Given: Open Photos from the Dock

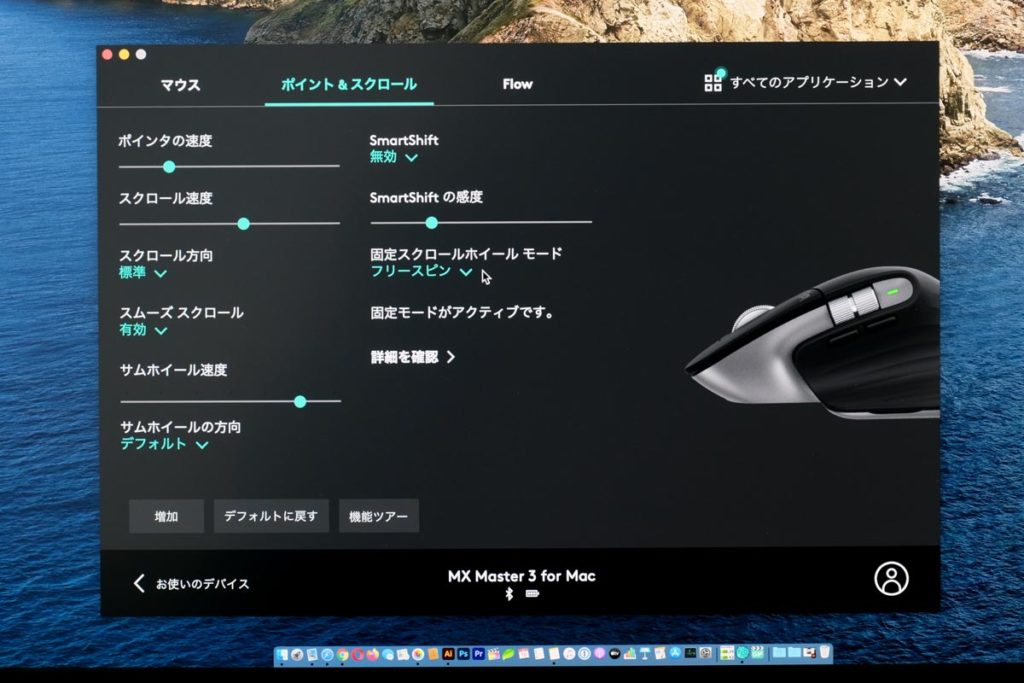Looking at the screenshot, I should (418, 654).
